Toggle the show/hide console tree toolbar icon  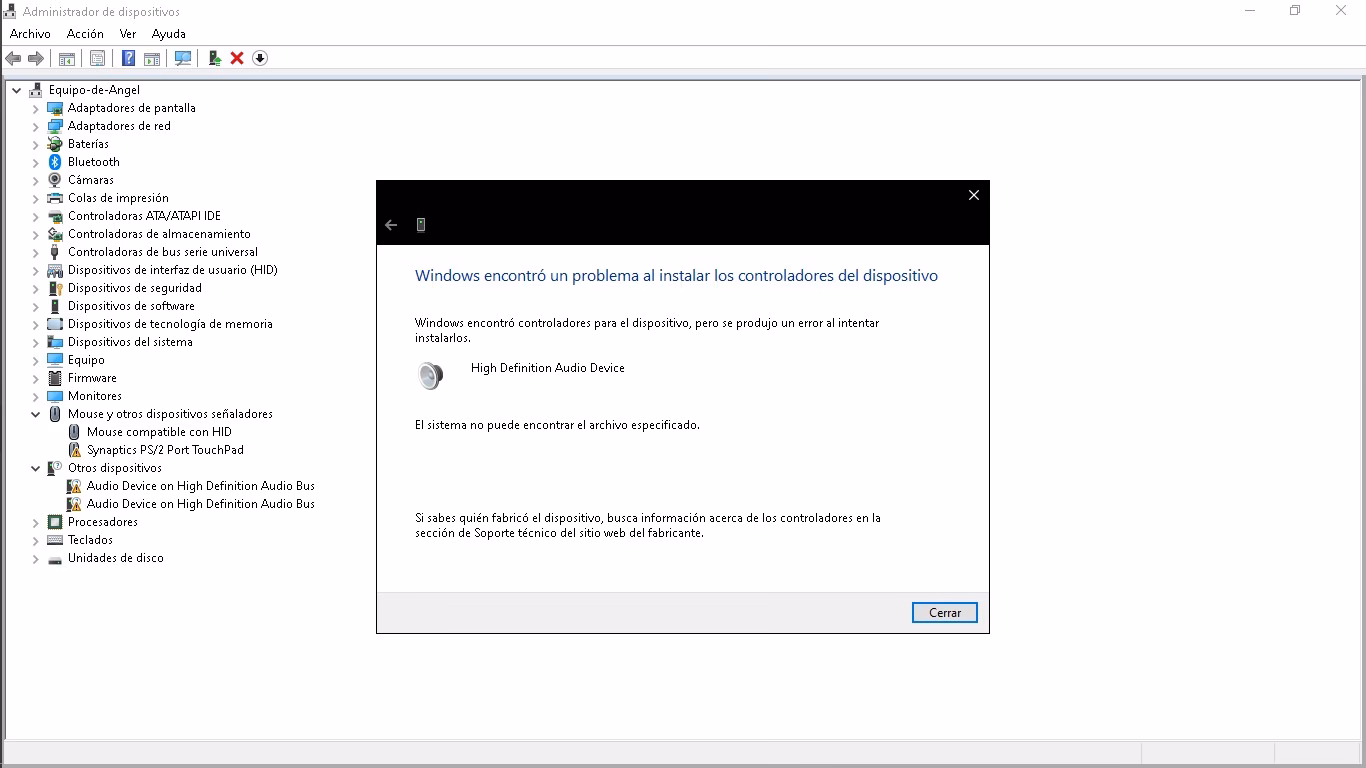point(67,58)
